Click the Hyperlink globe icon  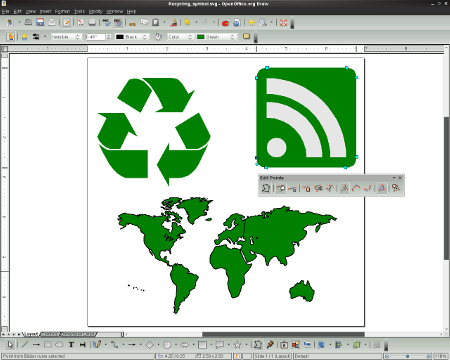click(237, 22)
